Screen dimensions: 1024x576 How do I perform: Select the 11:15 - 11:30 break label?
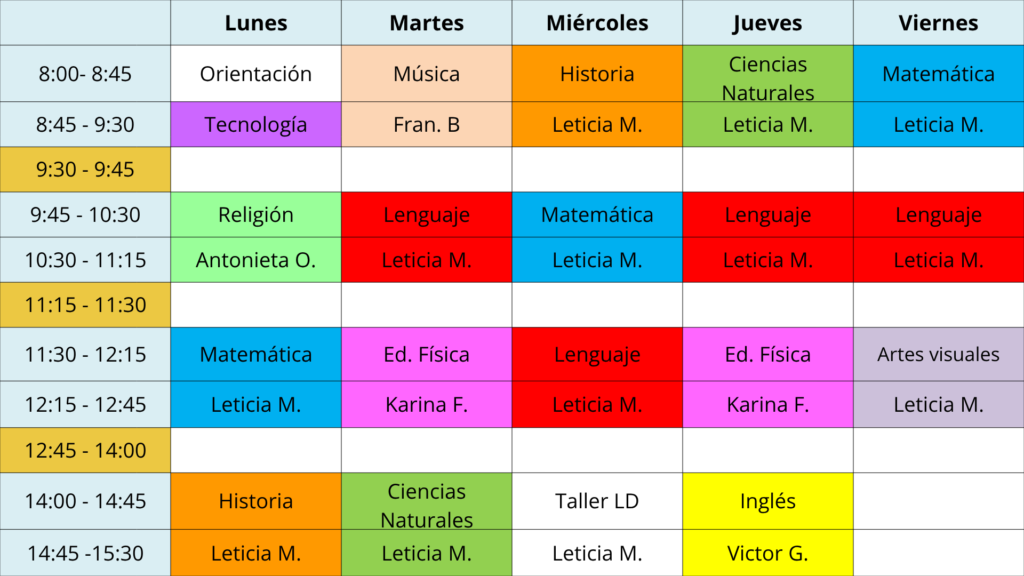85,305
